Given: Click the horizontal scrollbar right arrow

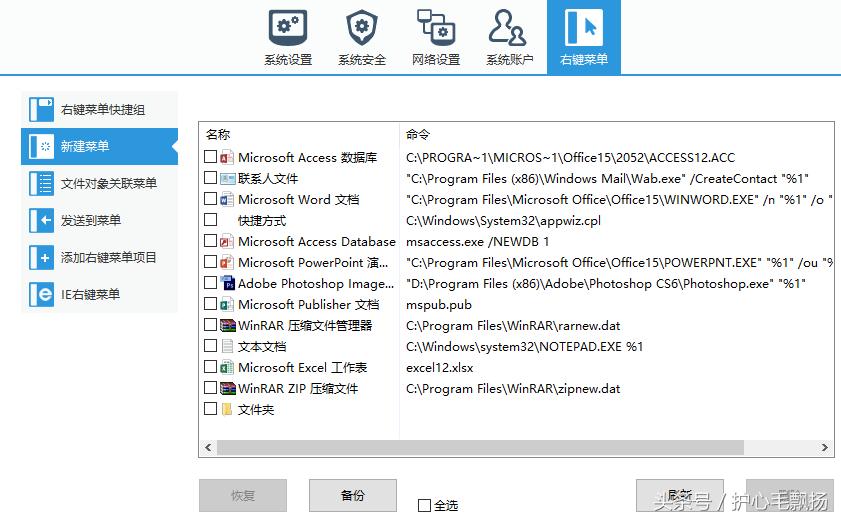Looking at the screenshot, I should (825, 447).
